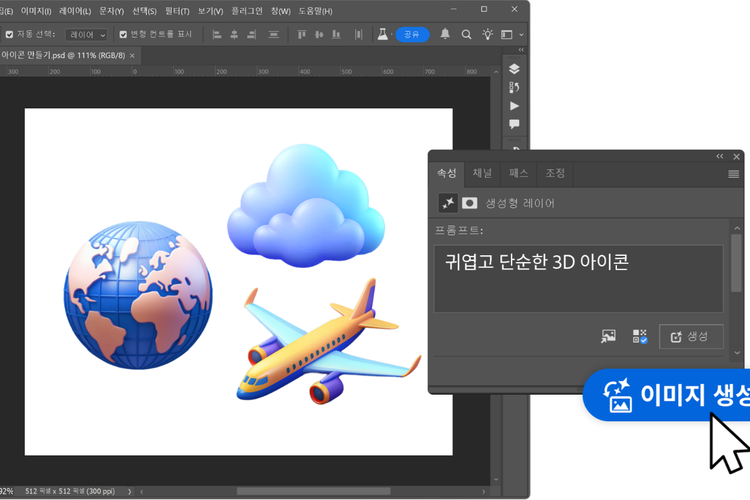The image size is (750, 500).
Task: Click the 512 픽셀 x 512 픽셀 status text
Action: 70,491
